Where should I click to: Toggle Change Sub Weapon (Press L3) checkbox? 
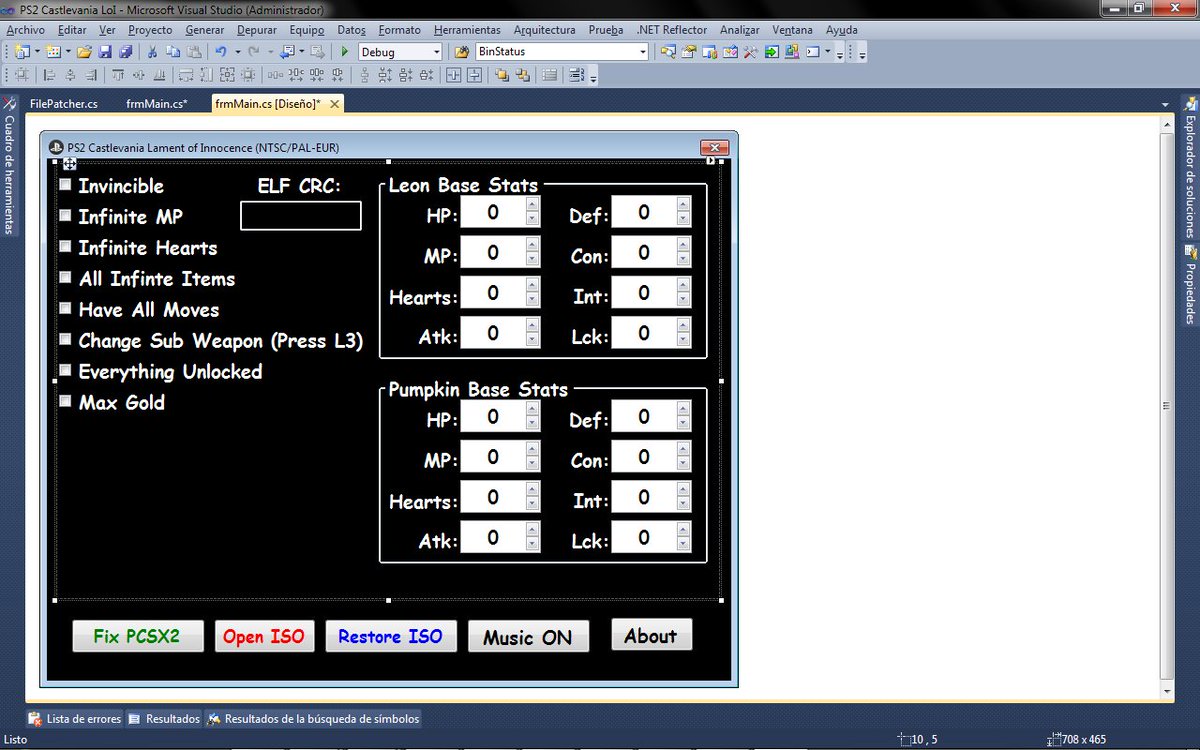coord(65,340)
